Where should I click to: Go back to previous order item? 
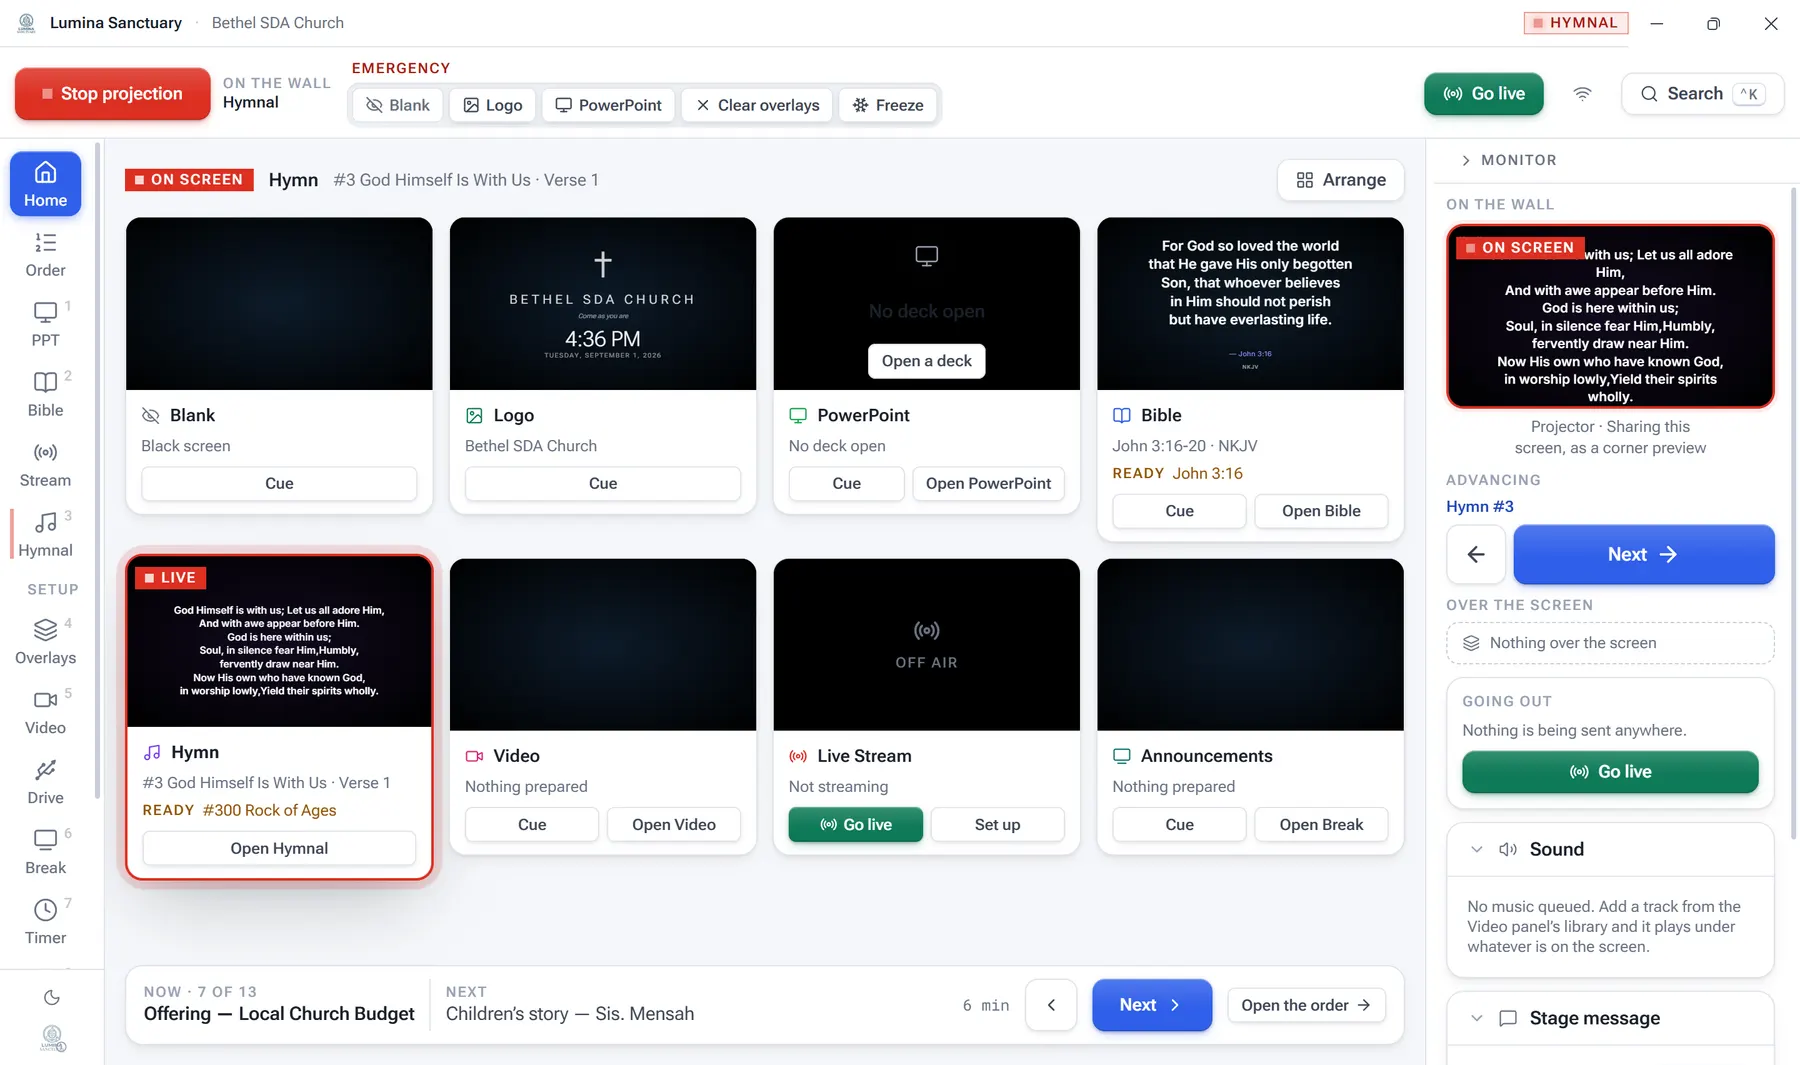[1051, 1005]
